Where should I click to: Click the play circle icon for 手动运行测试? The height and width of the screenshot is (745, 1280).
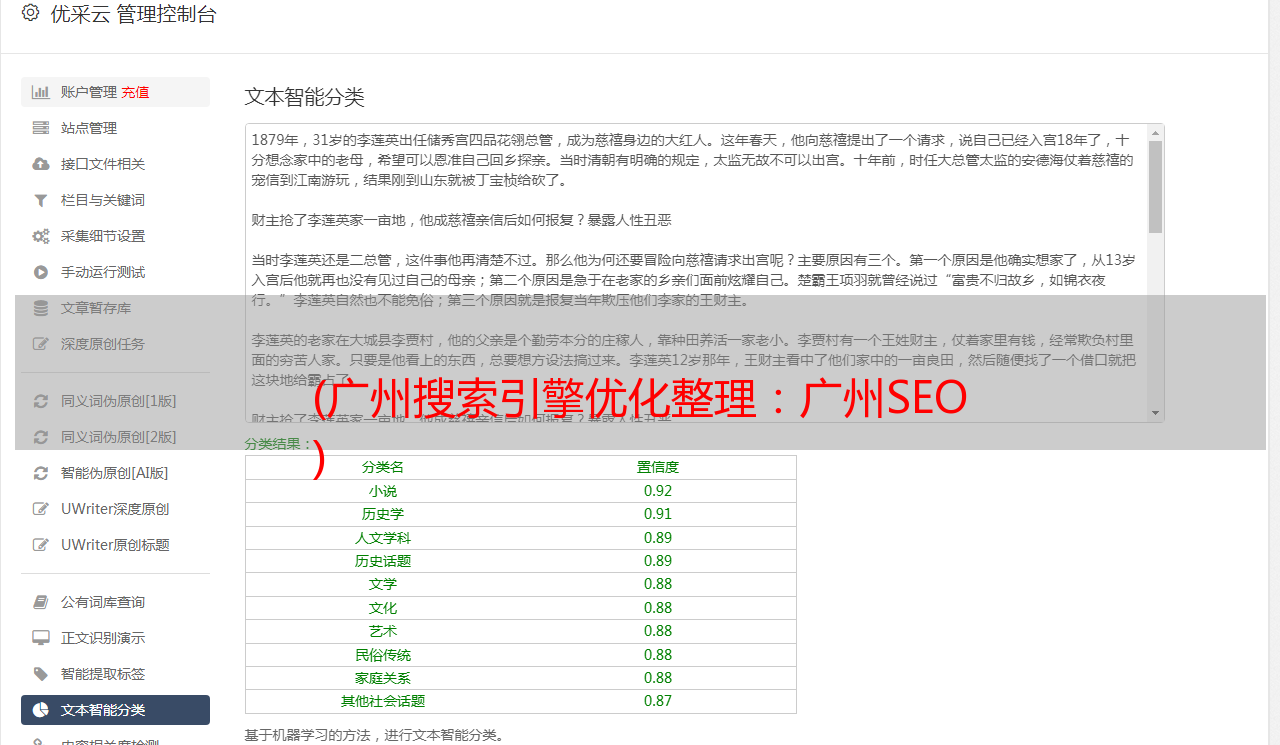[x=41, y=272]
